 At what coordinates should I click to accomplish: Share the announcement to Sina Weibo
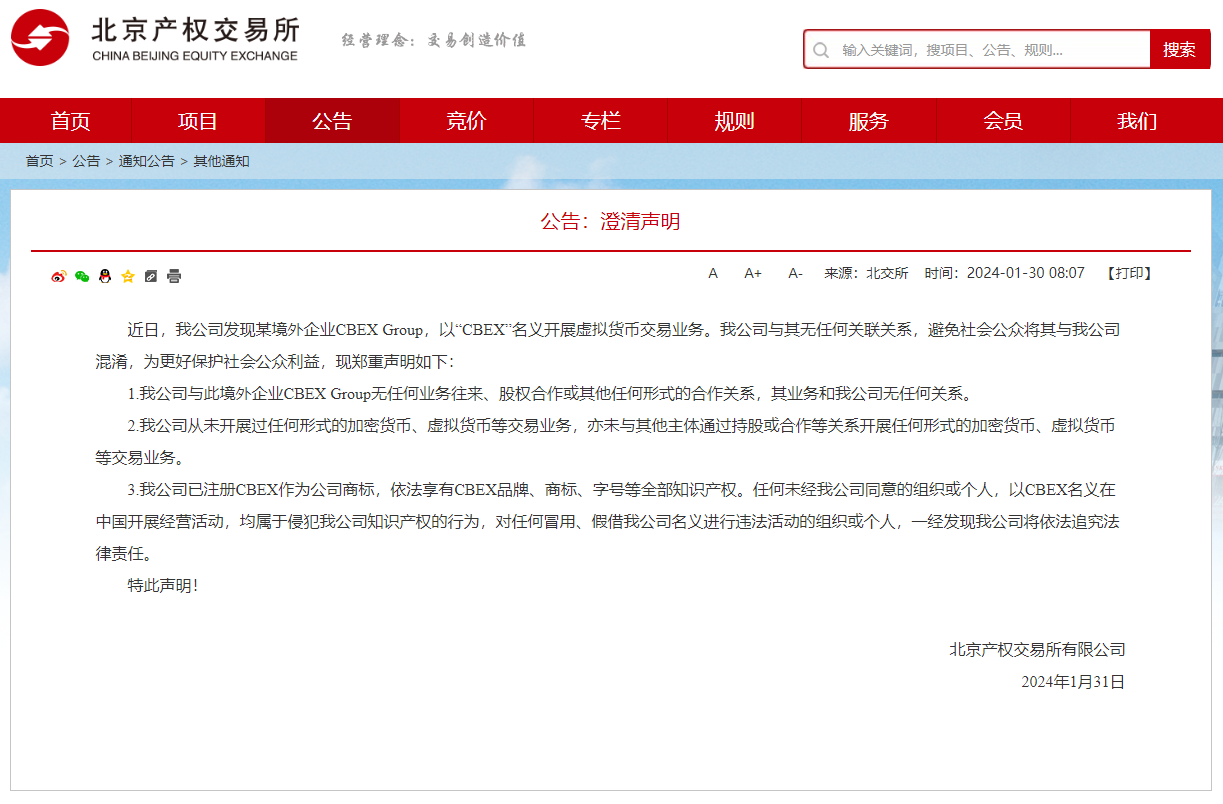coord(58,277)
